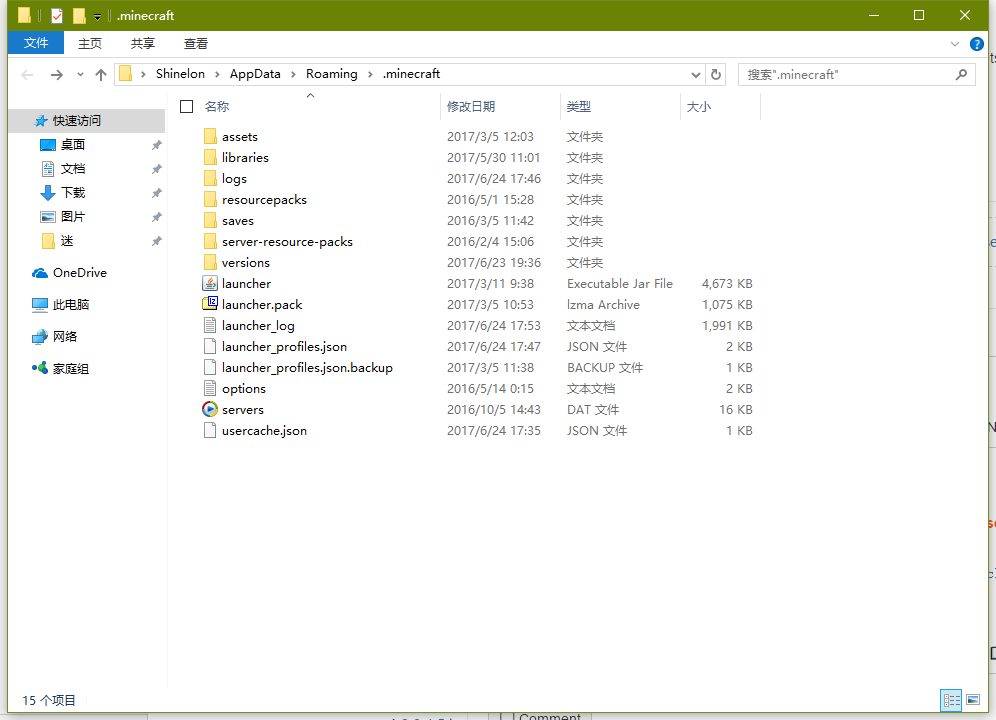Select the launcher_log text document icon
This screenshot has height=720, width=996.
pos(210,325)
